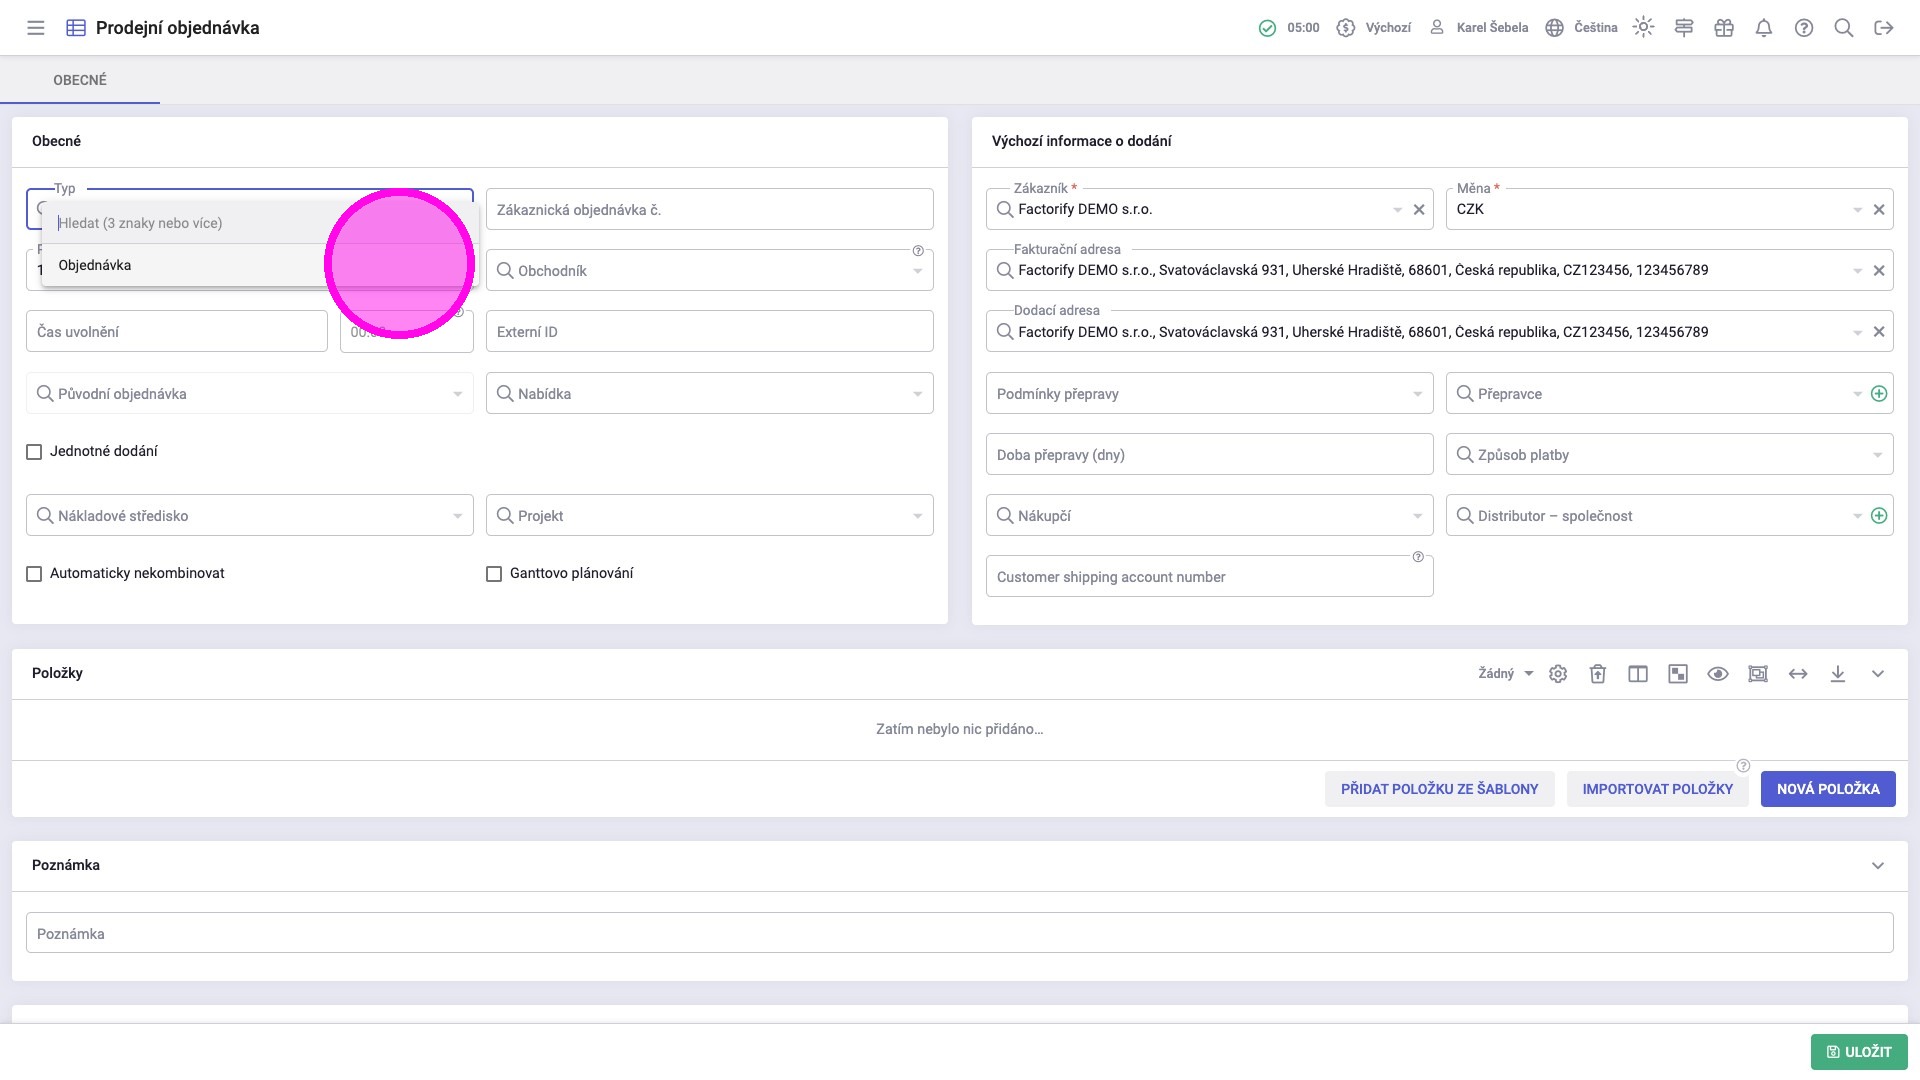Toggle the light/dark theme sun icon
The image size is (1920, 1080).
(x=1643, y=28)
